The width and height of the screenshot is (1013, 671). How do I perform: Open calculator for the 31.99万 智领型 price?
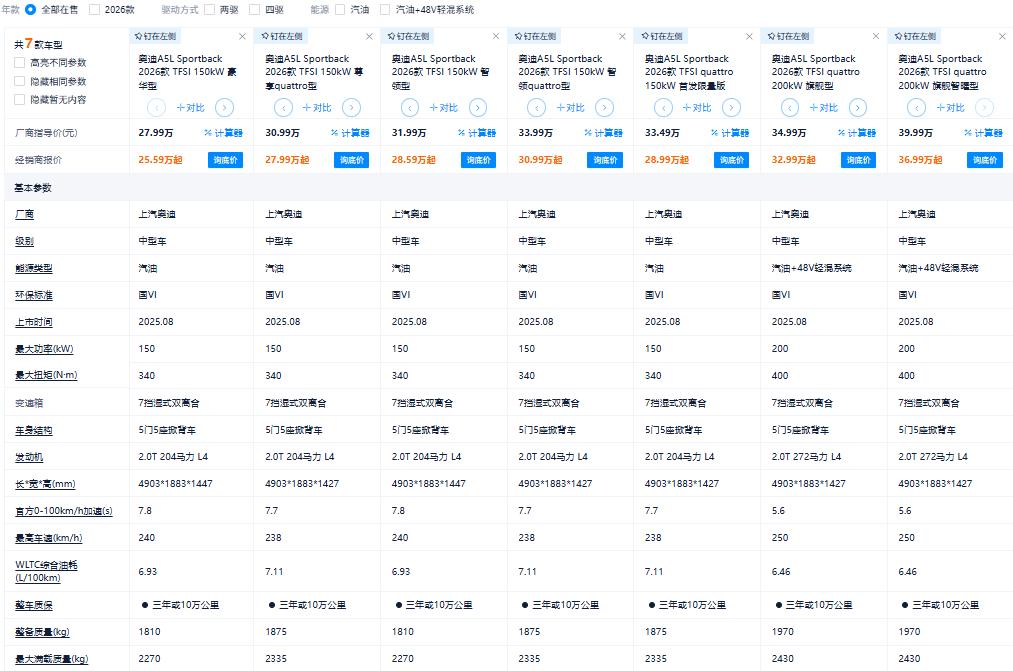coord(478,131)
